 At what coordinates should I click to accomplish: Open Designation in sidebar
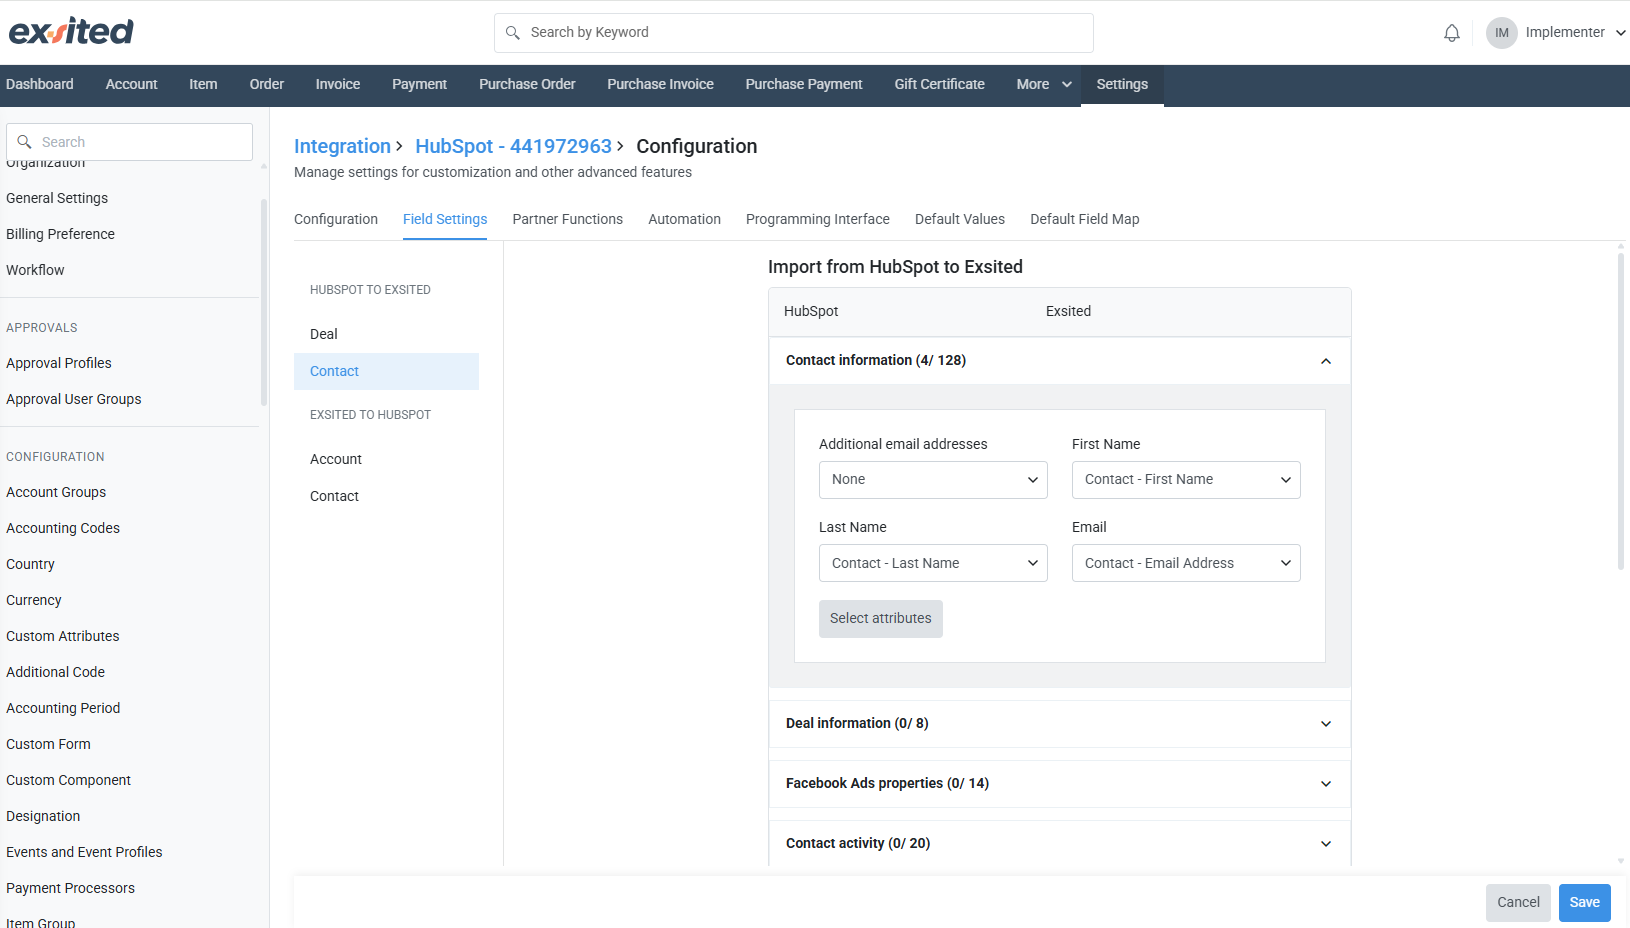tap(43, 816)
